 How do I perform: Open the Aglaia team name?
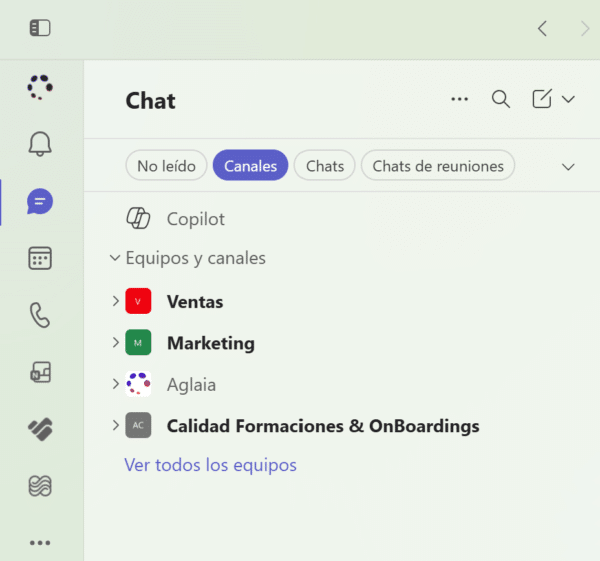click(191, 385)
